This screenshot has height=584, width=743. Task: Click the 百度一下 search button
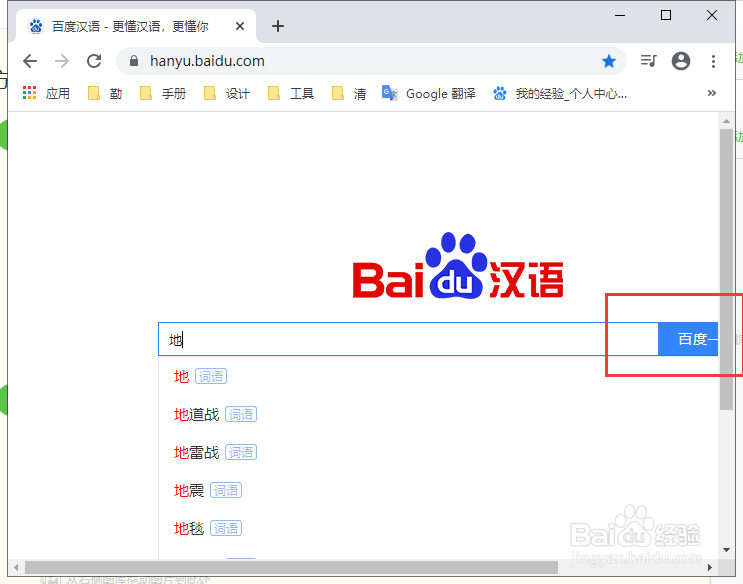688,339
